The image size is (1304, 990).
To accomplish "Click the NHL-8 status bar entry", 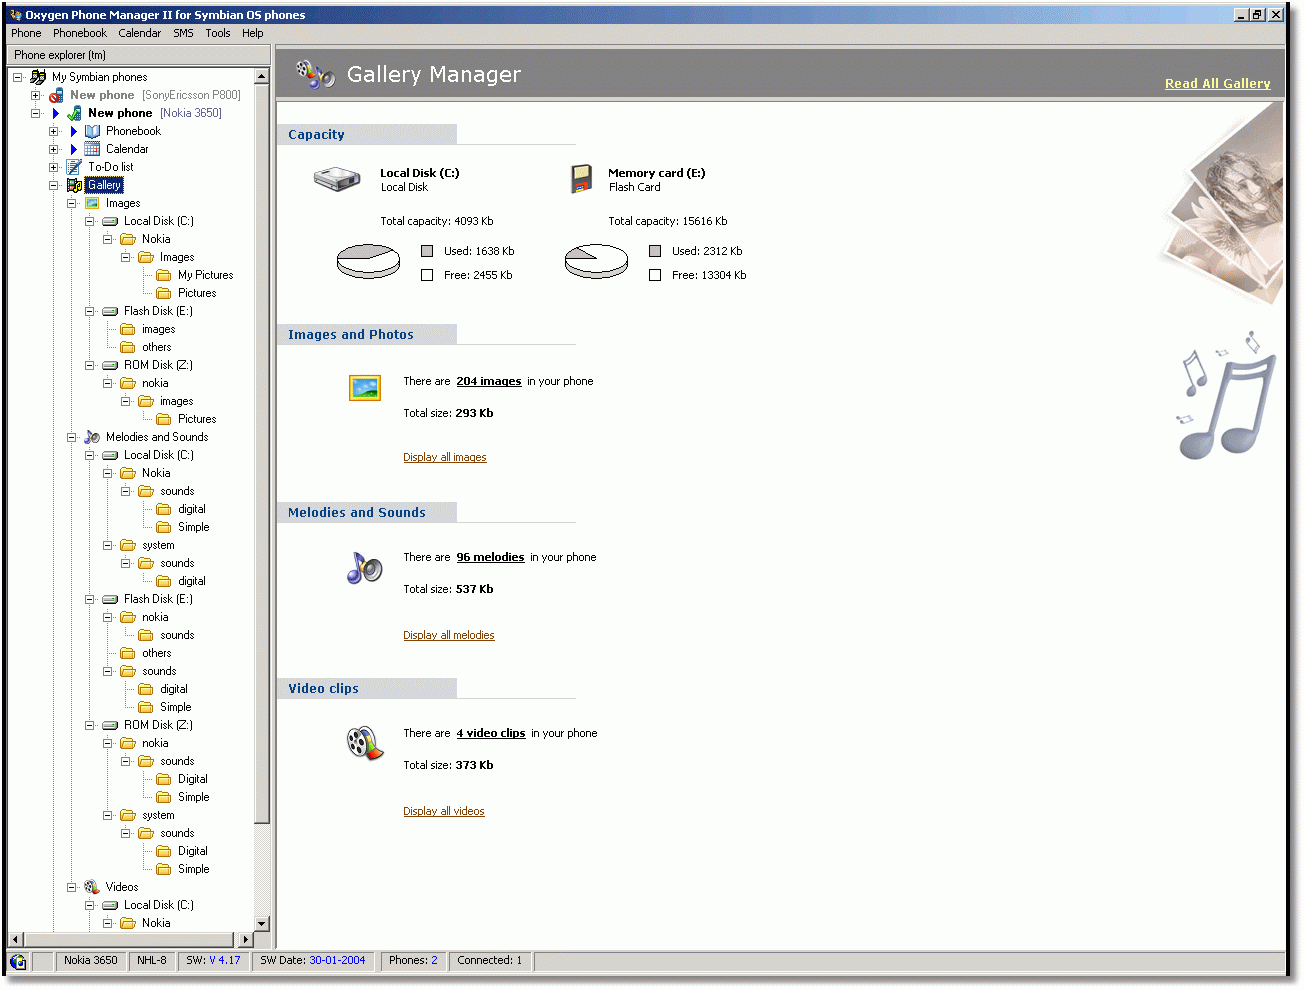I will (152, 961).
